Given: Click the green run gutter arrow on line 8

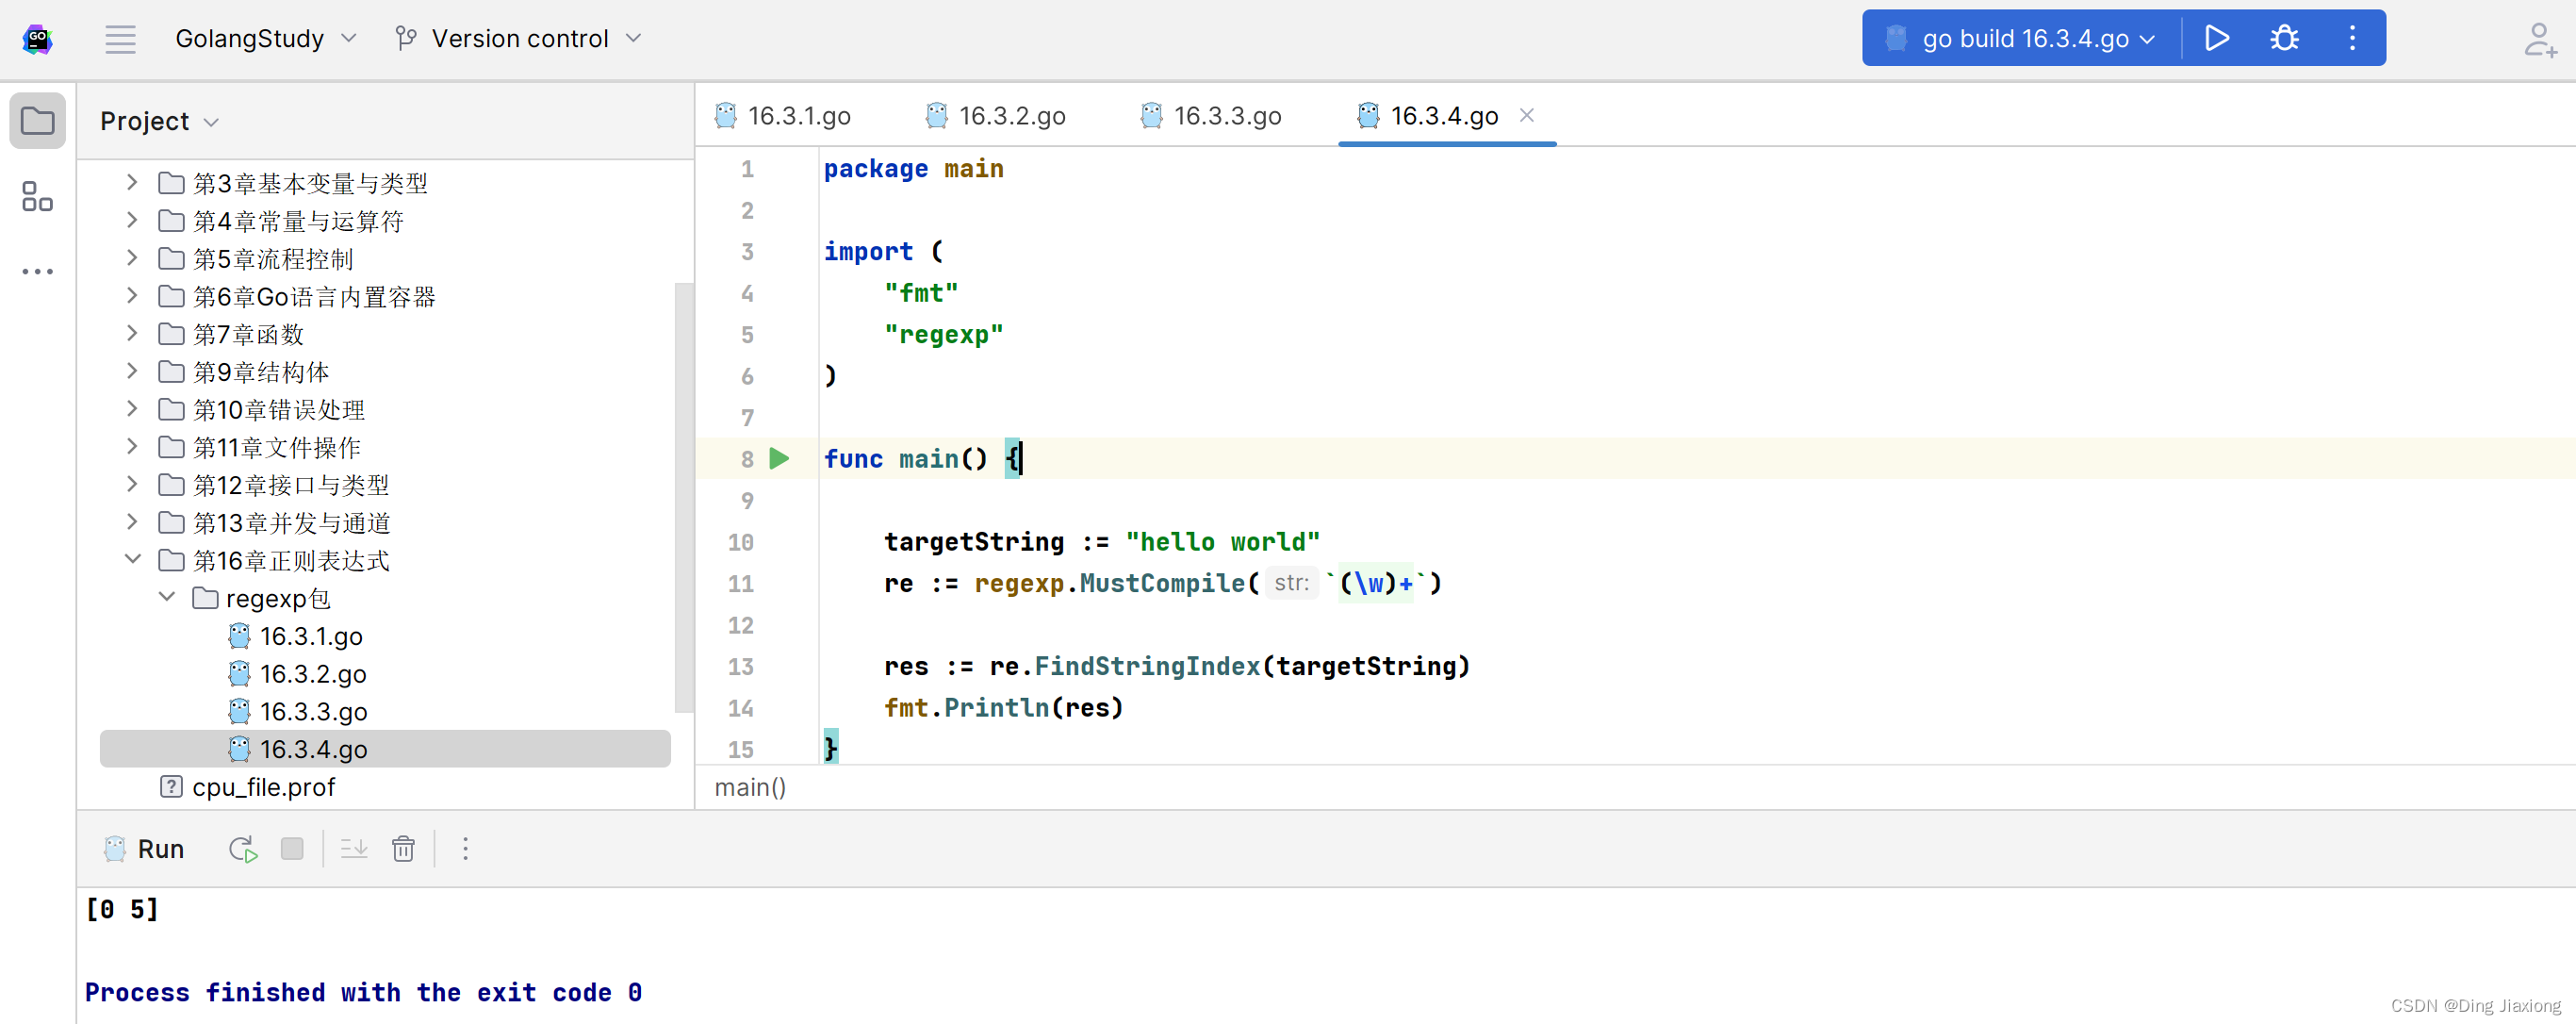Looking at the screenshot, I should pyautogui.click(x=779, y=459).
